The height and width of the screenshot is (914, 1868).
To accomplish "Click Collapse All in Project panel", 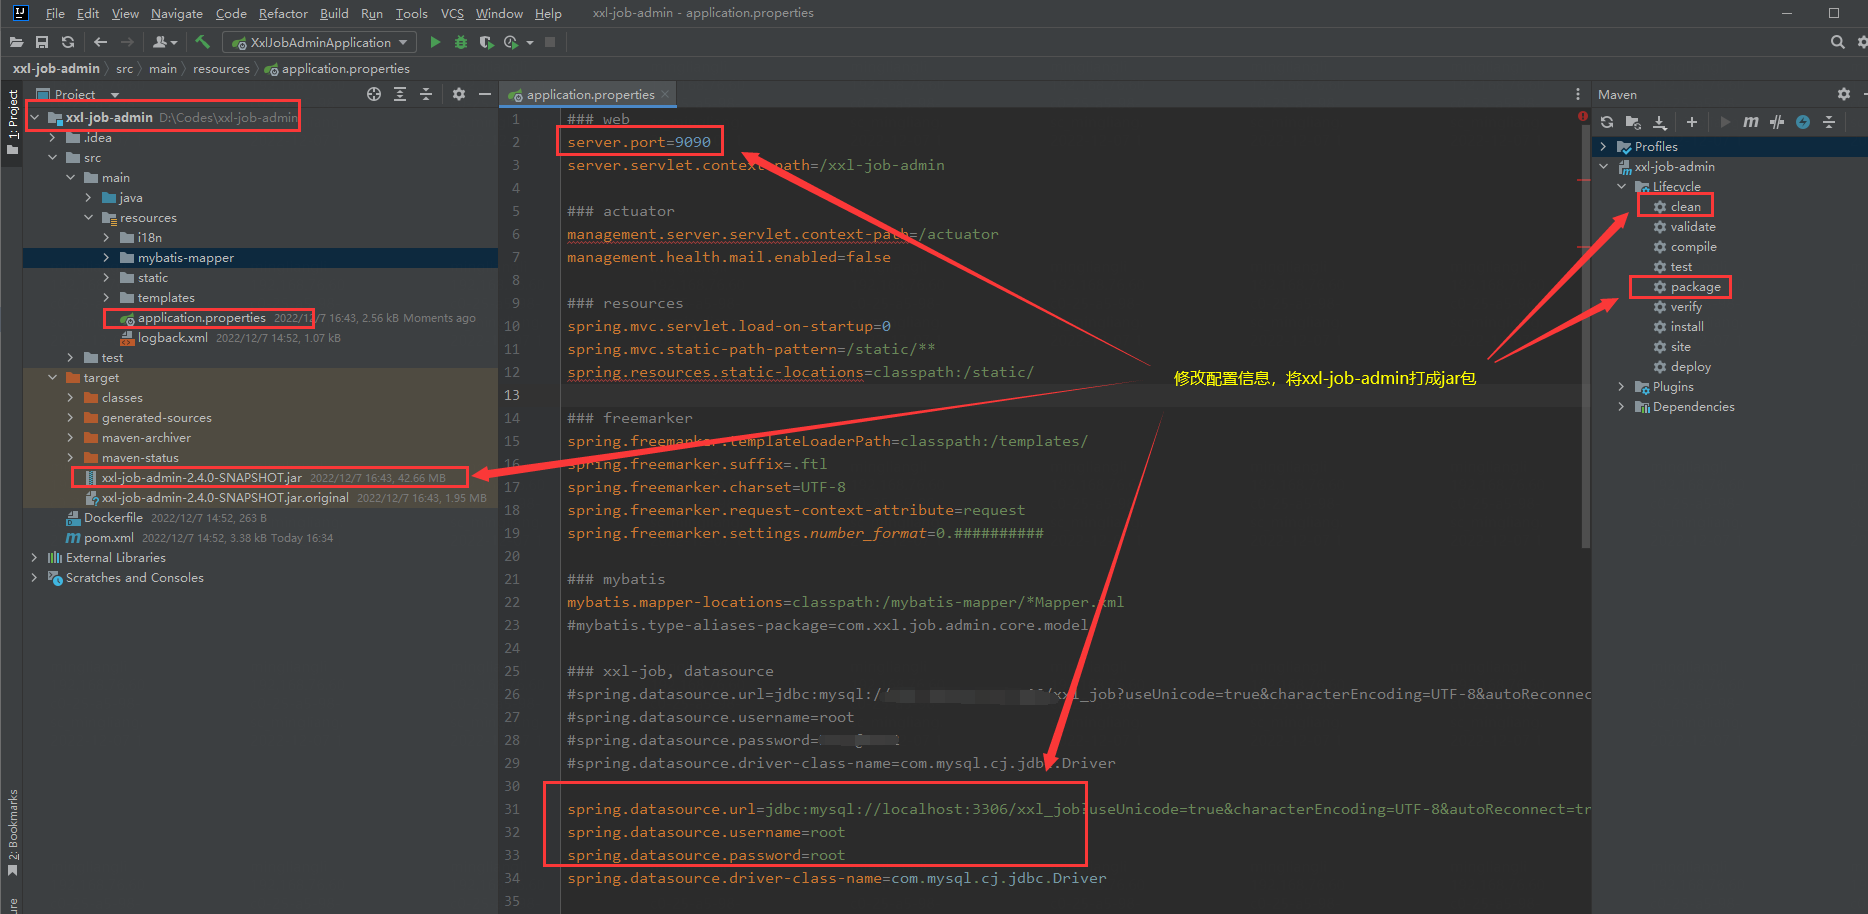I will tap(426, 94).
